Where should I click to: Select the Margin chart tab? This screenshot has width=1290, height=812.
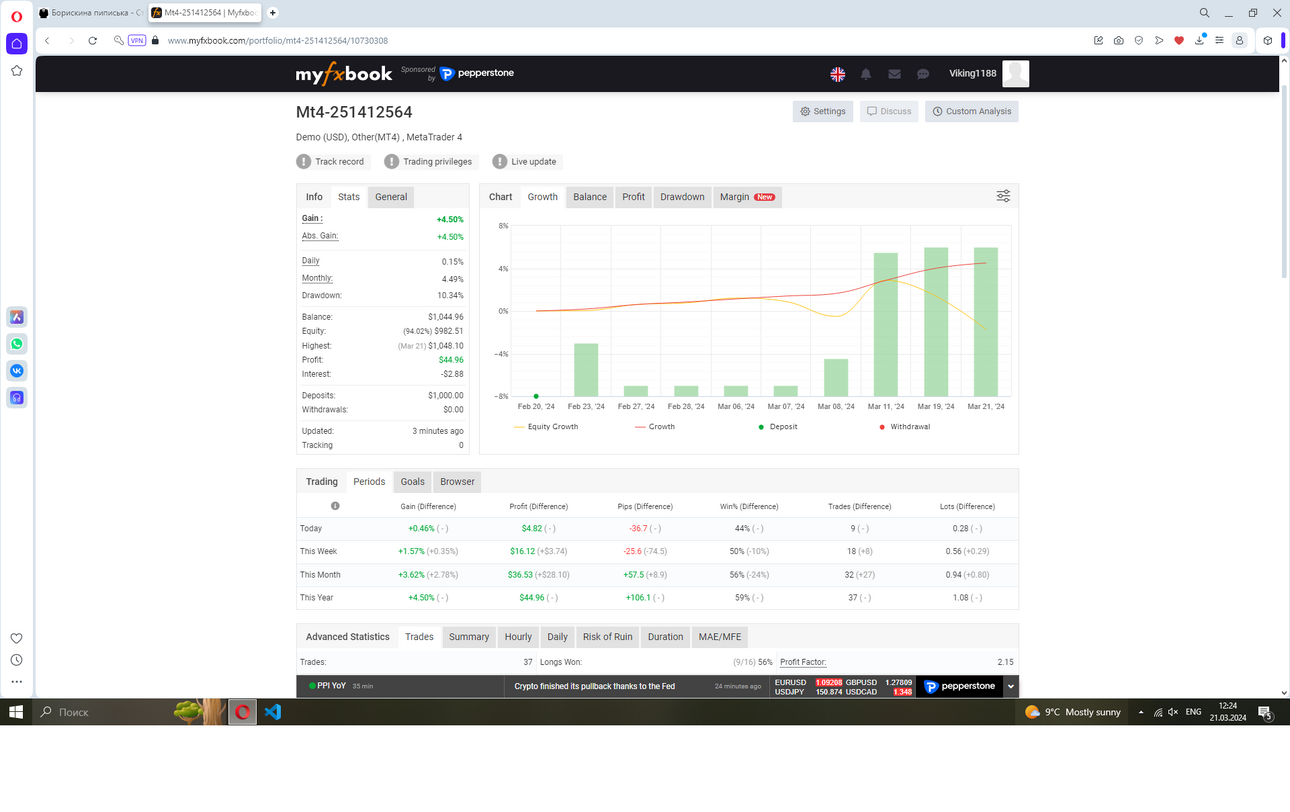[747, 197]
